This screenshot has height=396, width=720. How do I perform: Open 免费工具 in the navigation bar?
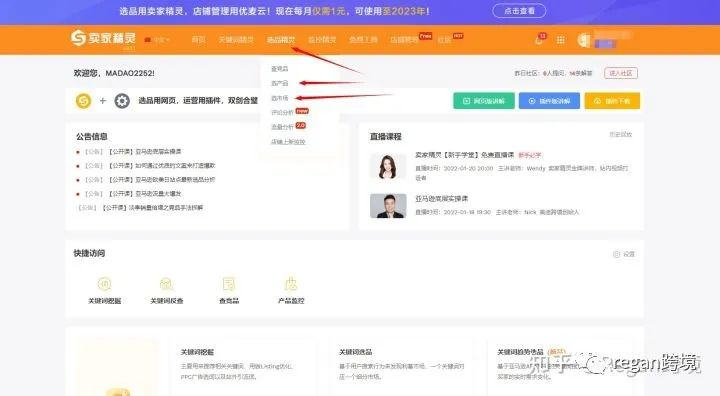[x=363, y=40]
